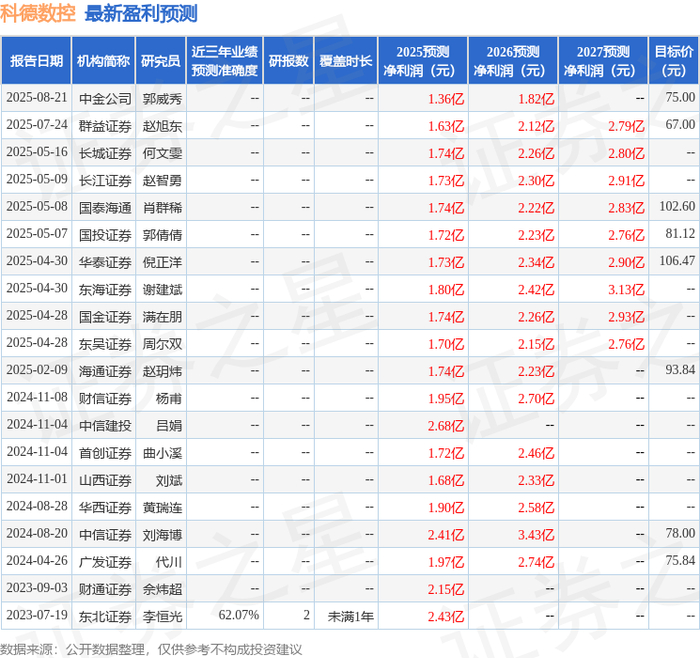Click 3.43亿 in 中信证券 row
The image size is (700, 658).
tap(536, 535)
